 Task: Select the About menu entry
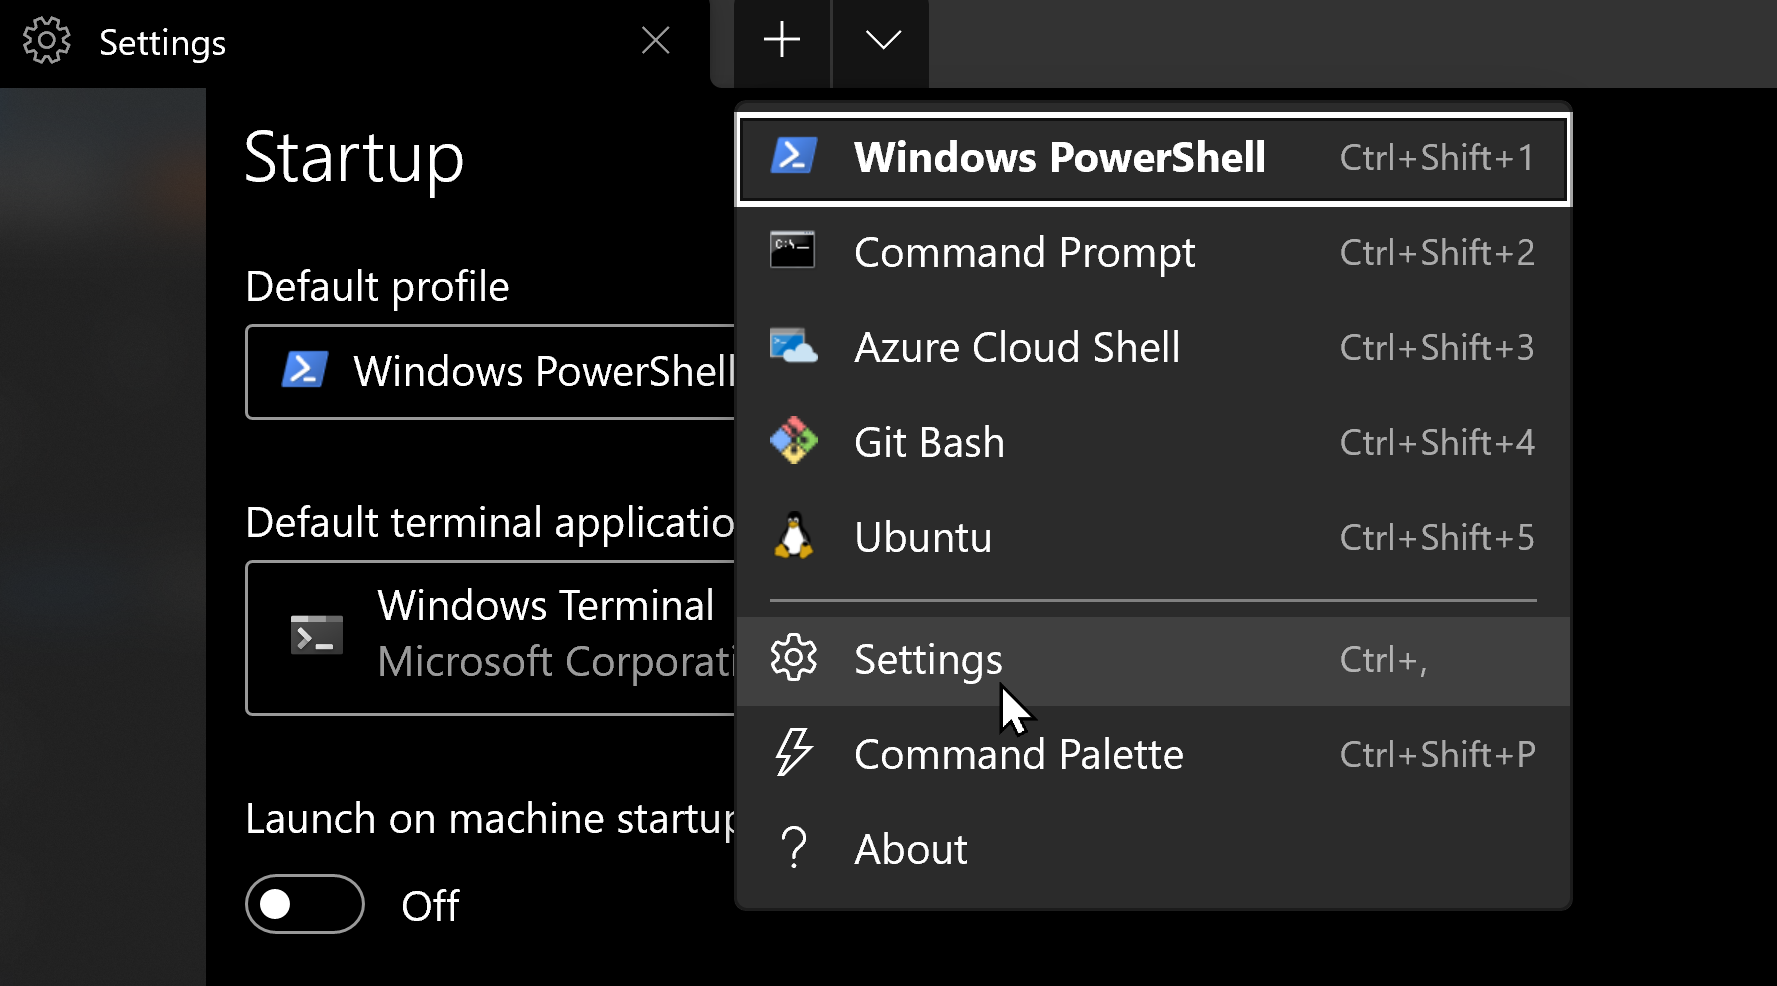coord(1153,849)
